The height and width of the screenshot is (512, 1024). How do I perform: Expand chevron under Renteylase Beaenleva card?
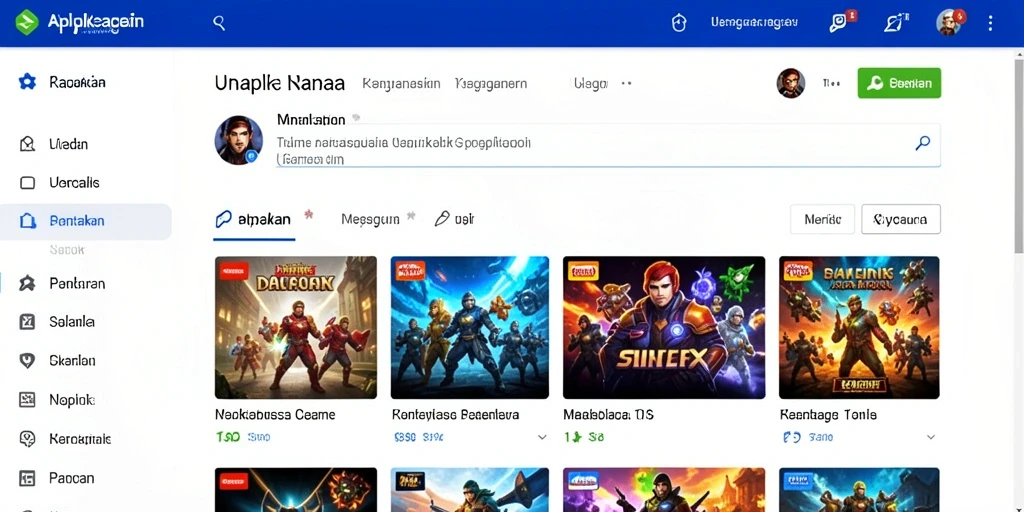(x=541, y=438)
